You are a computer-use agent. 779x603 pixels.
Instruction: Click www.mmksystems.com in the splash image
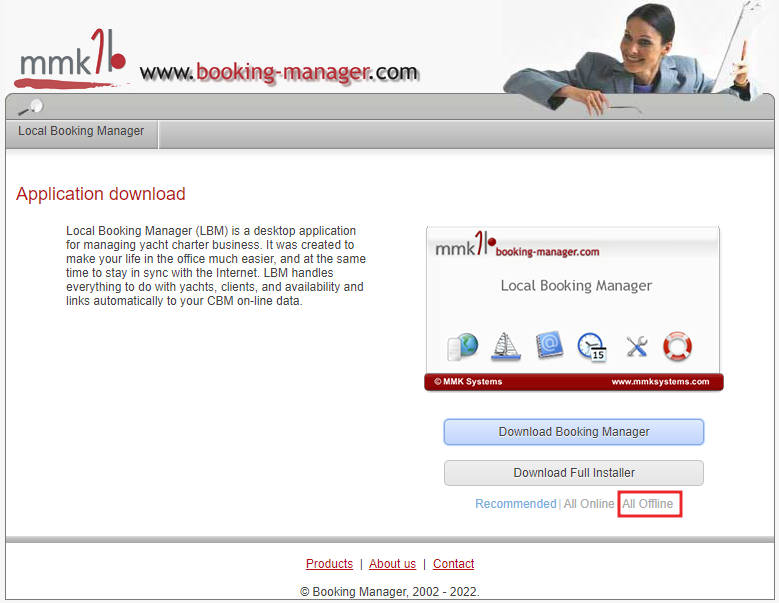[x=660, y=381]
